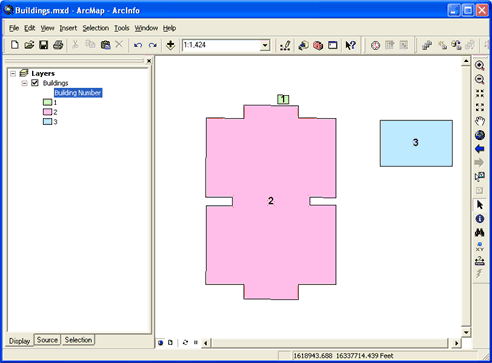
Task: Show the ArcToolbox window red toolbox icon
Action: pos(318,45)
